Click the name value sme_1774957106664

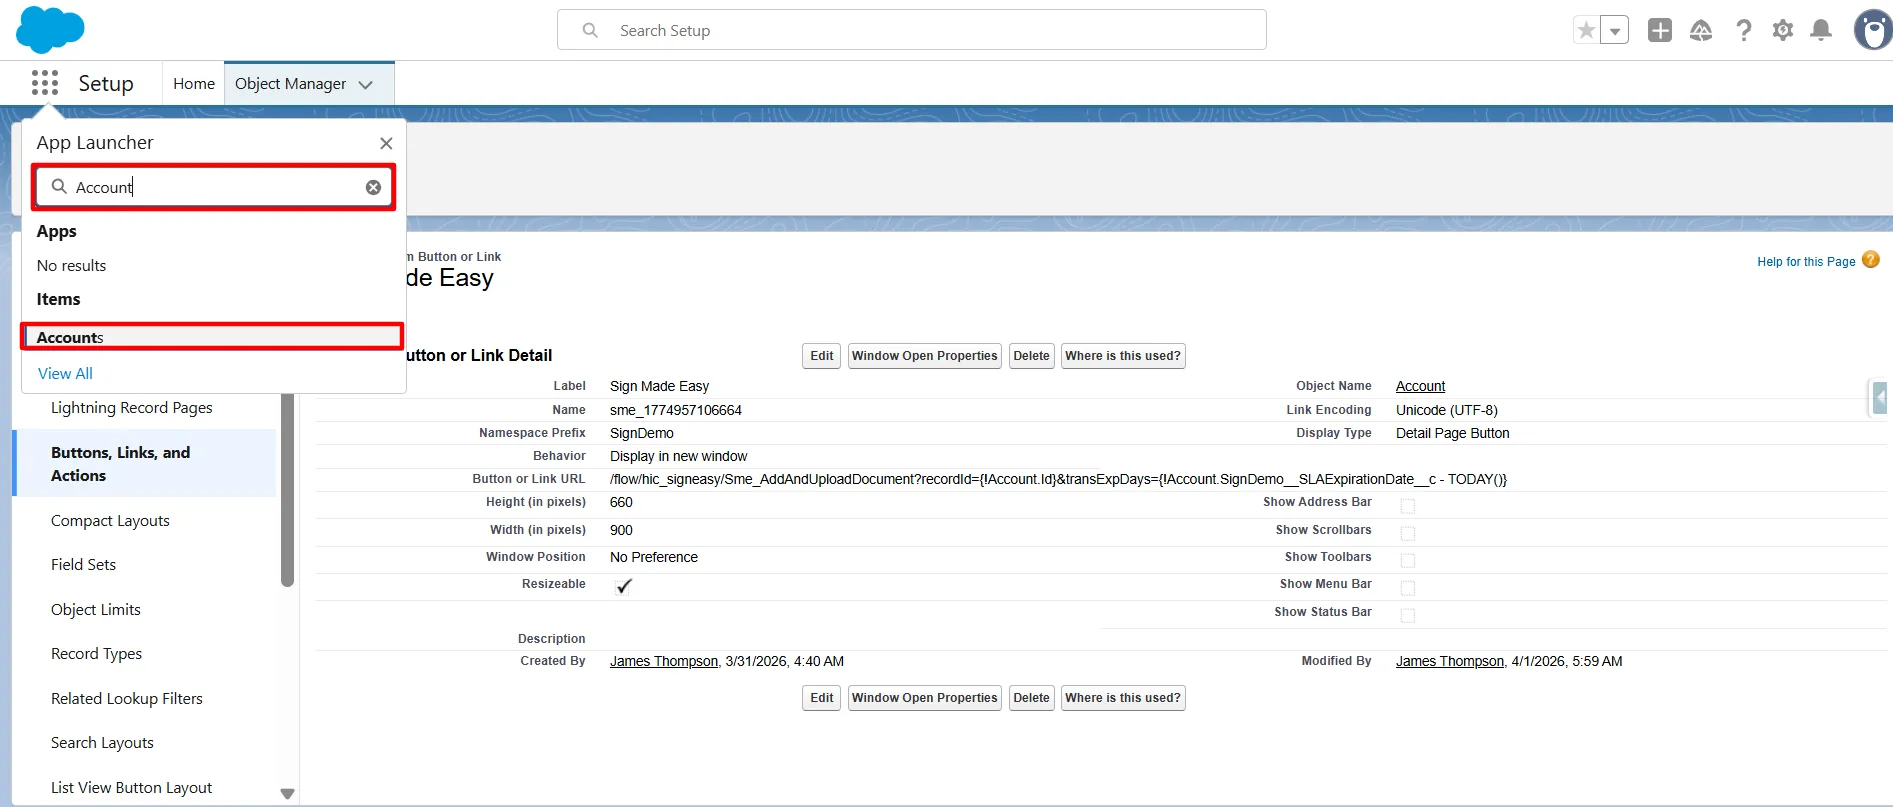click(x=676, y=410)
